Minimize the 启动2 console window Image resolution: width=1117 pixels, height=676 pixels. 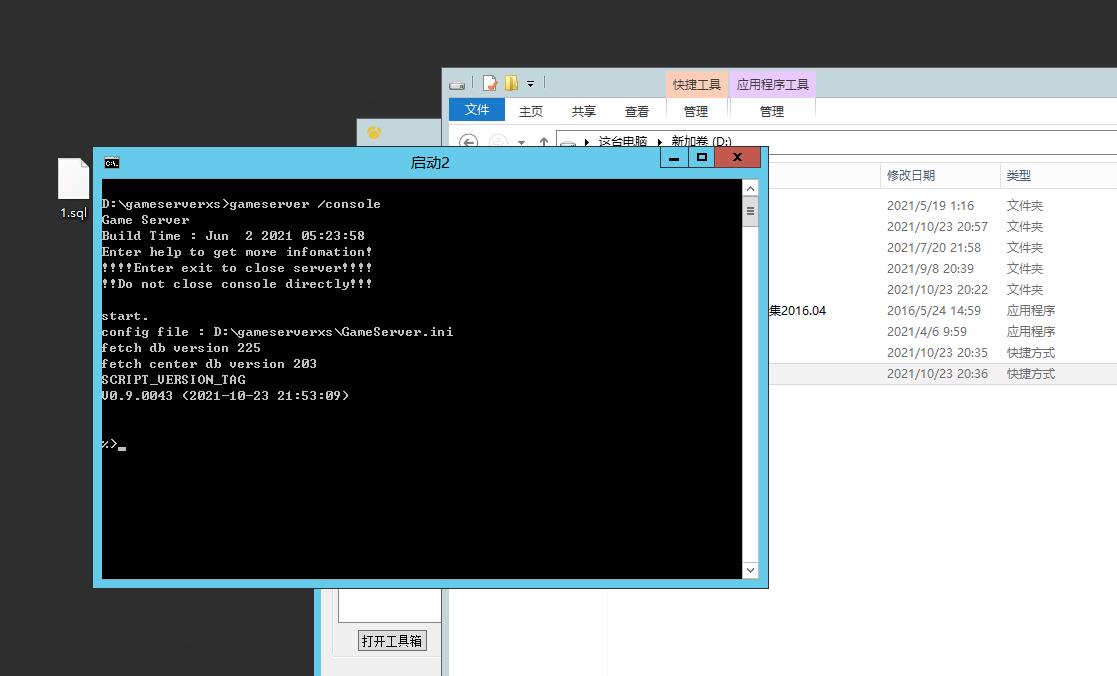point(674,157)
